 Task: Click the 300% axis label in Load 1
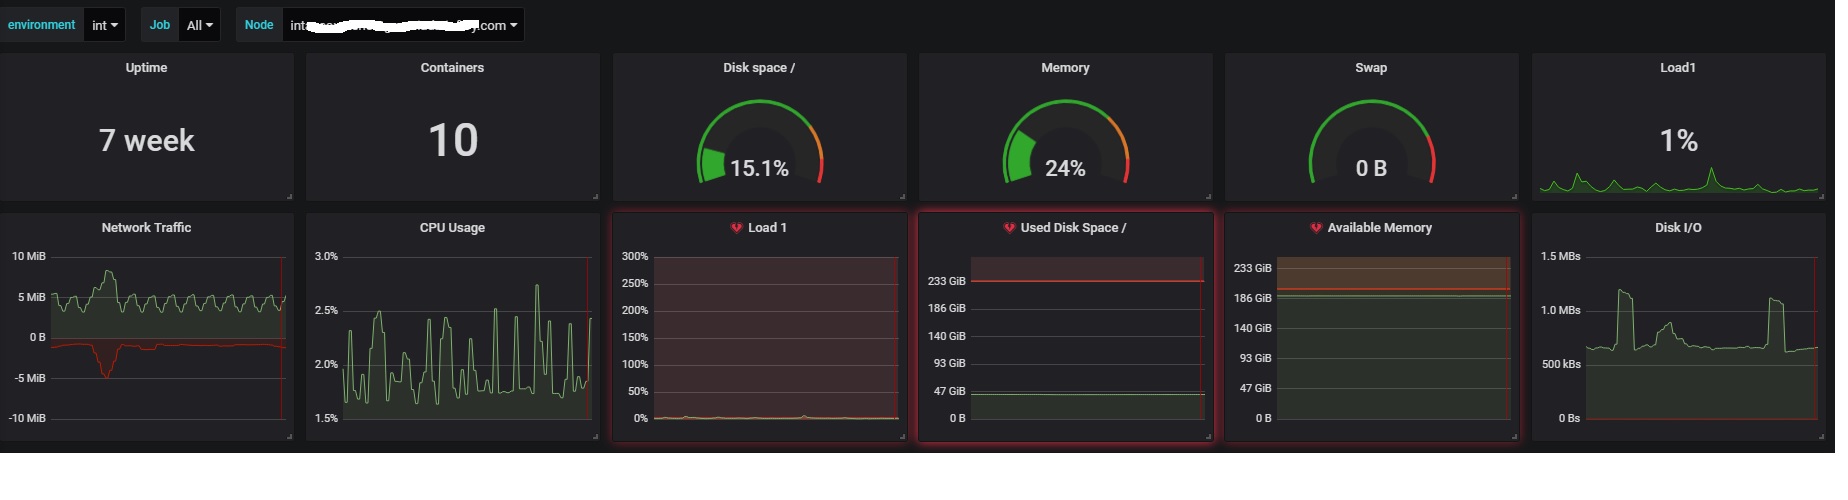coord(635,257)
